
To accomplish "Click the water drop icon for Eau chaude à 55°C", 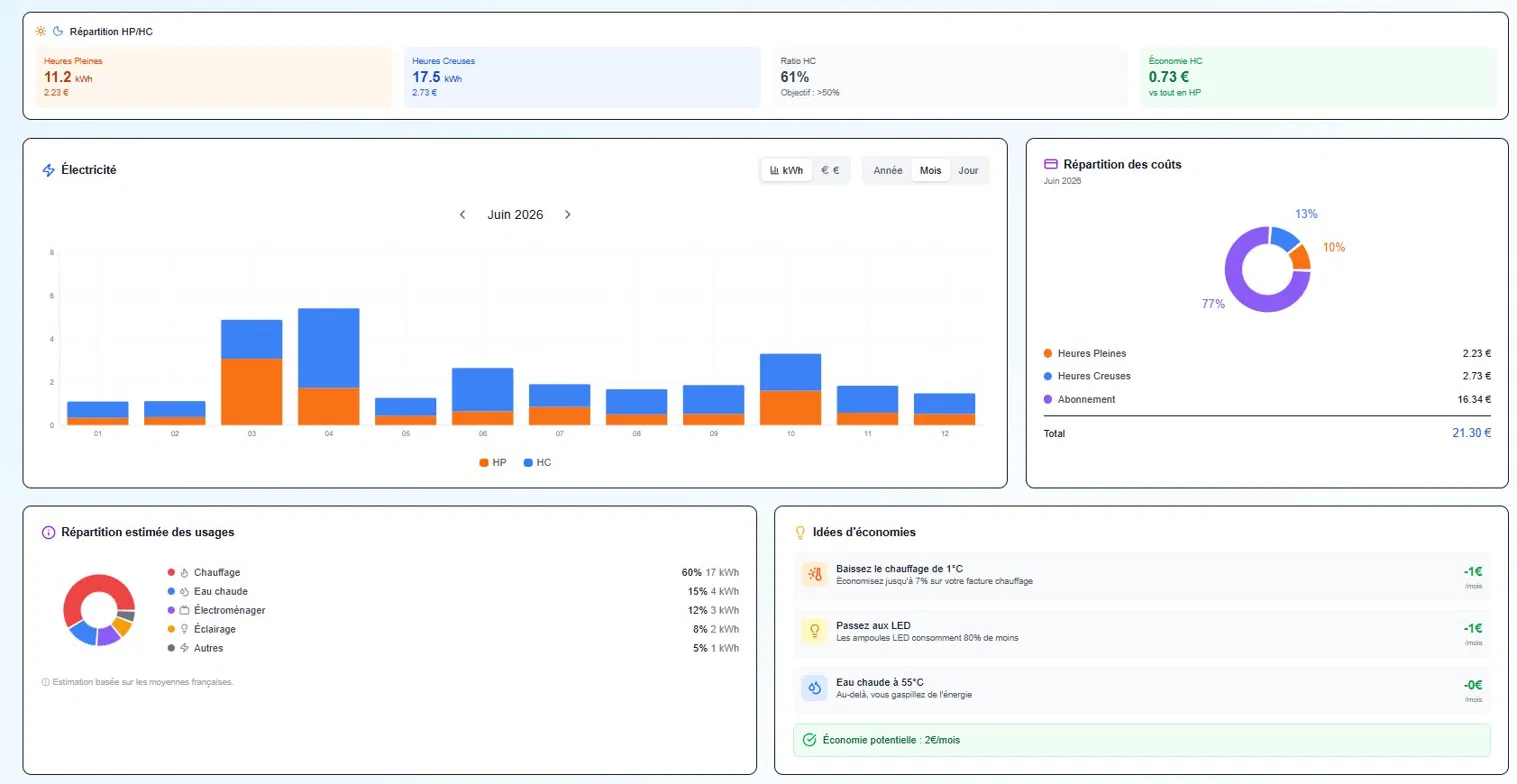I will pyautogui.click(x=814, y=688).
